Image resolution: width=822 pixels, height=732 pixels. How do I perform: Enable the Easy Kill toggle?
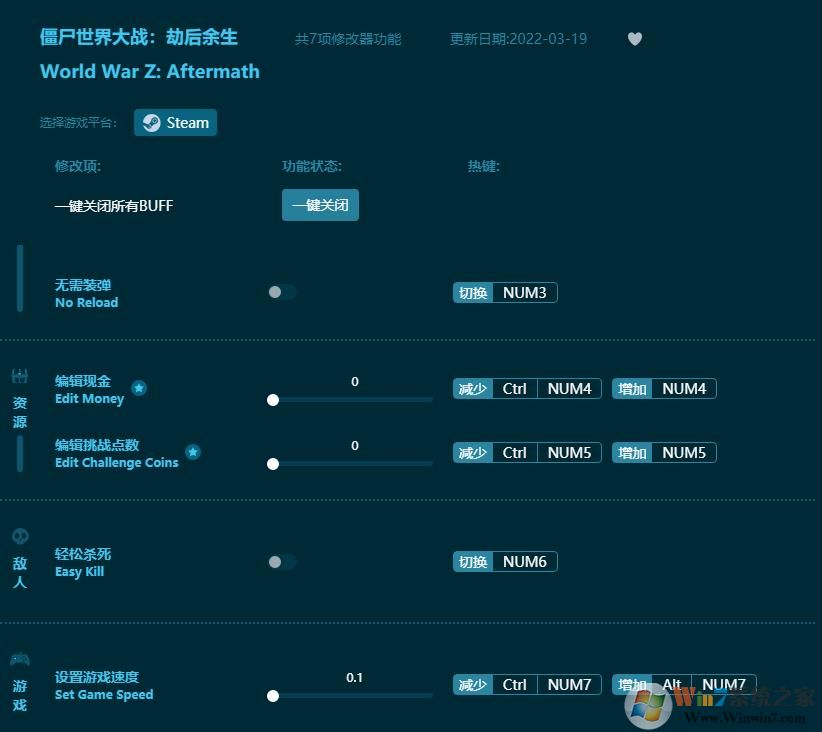281,561
